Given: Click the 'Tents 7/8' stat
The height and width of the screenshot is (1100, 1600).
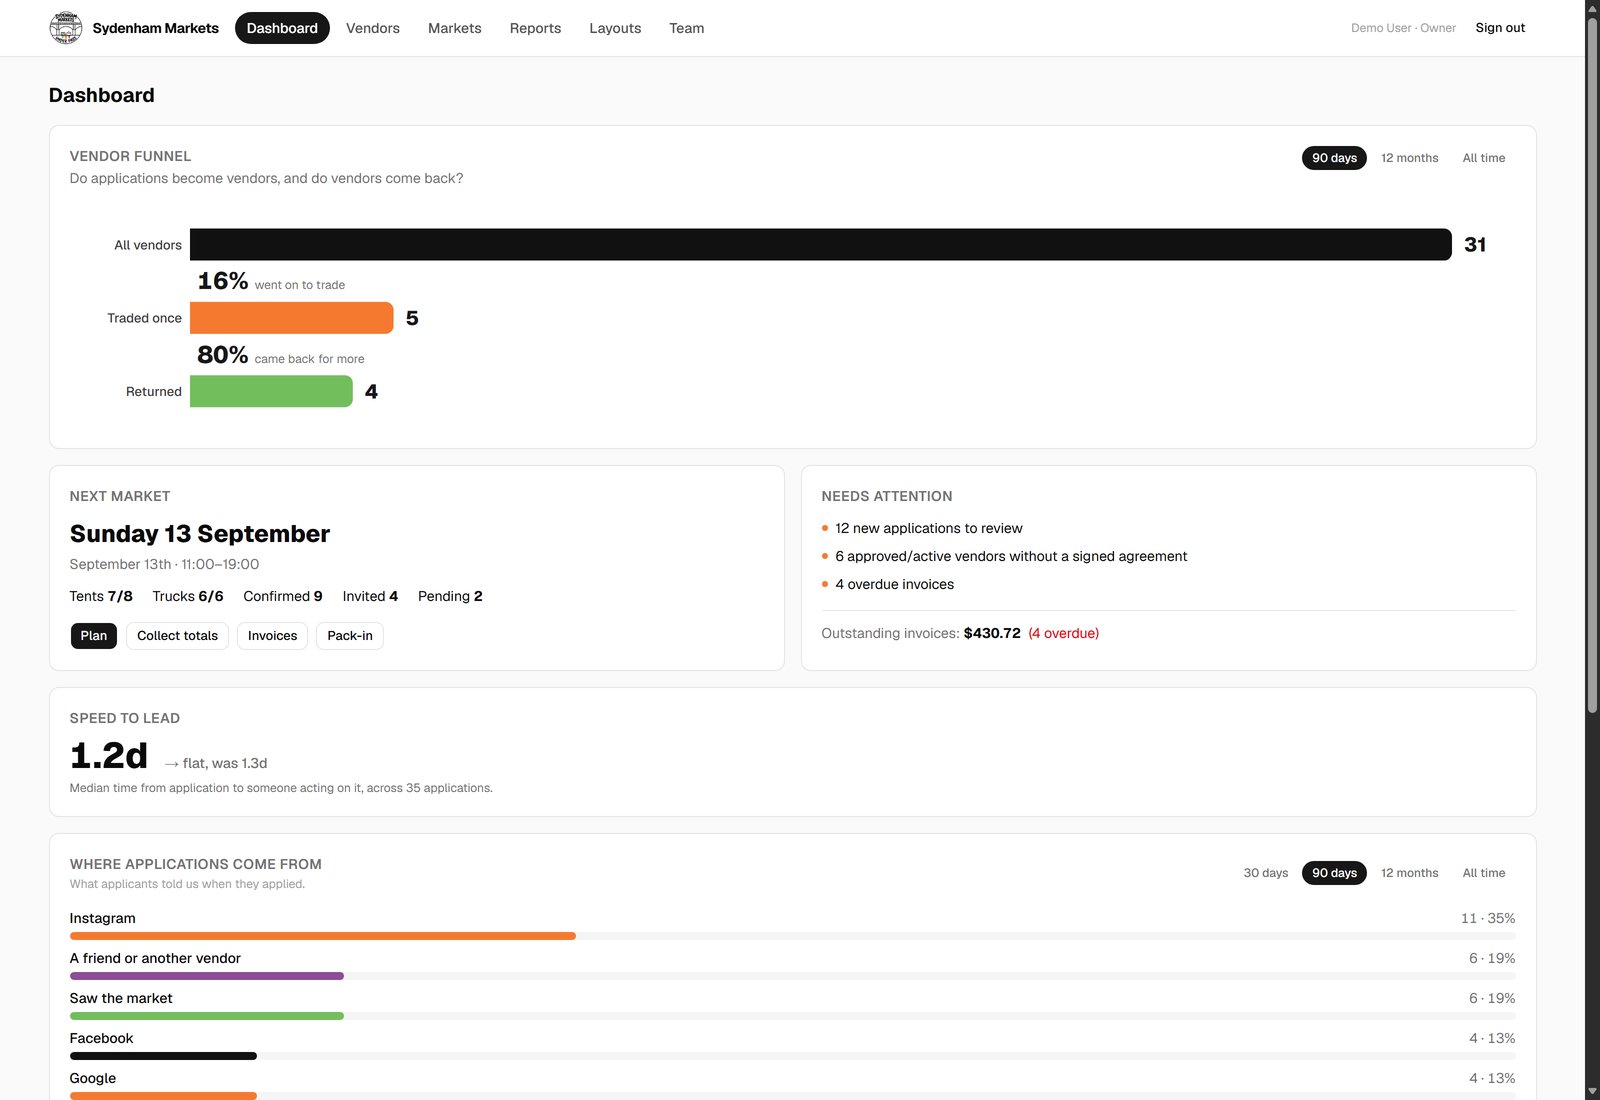Looking at the screenshot, I should coord(101,596).
